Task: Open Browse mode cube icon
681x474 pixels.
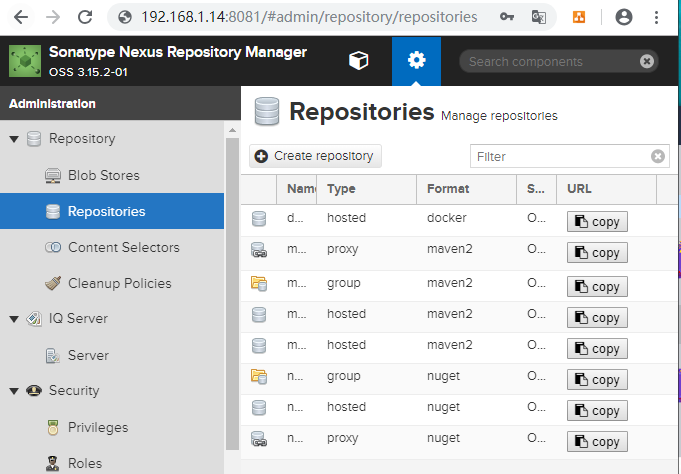Action: pyautogui.click(x=359, y=60)
